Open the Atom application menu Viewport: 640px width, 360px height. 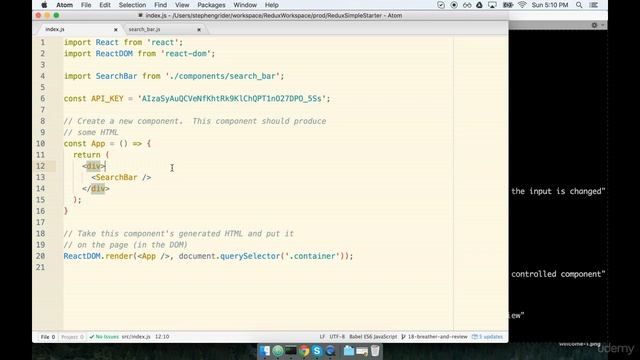pyautogui.click(x=64, y=5)
